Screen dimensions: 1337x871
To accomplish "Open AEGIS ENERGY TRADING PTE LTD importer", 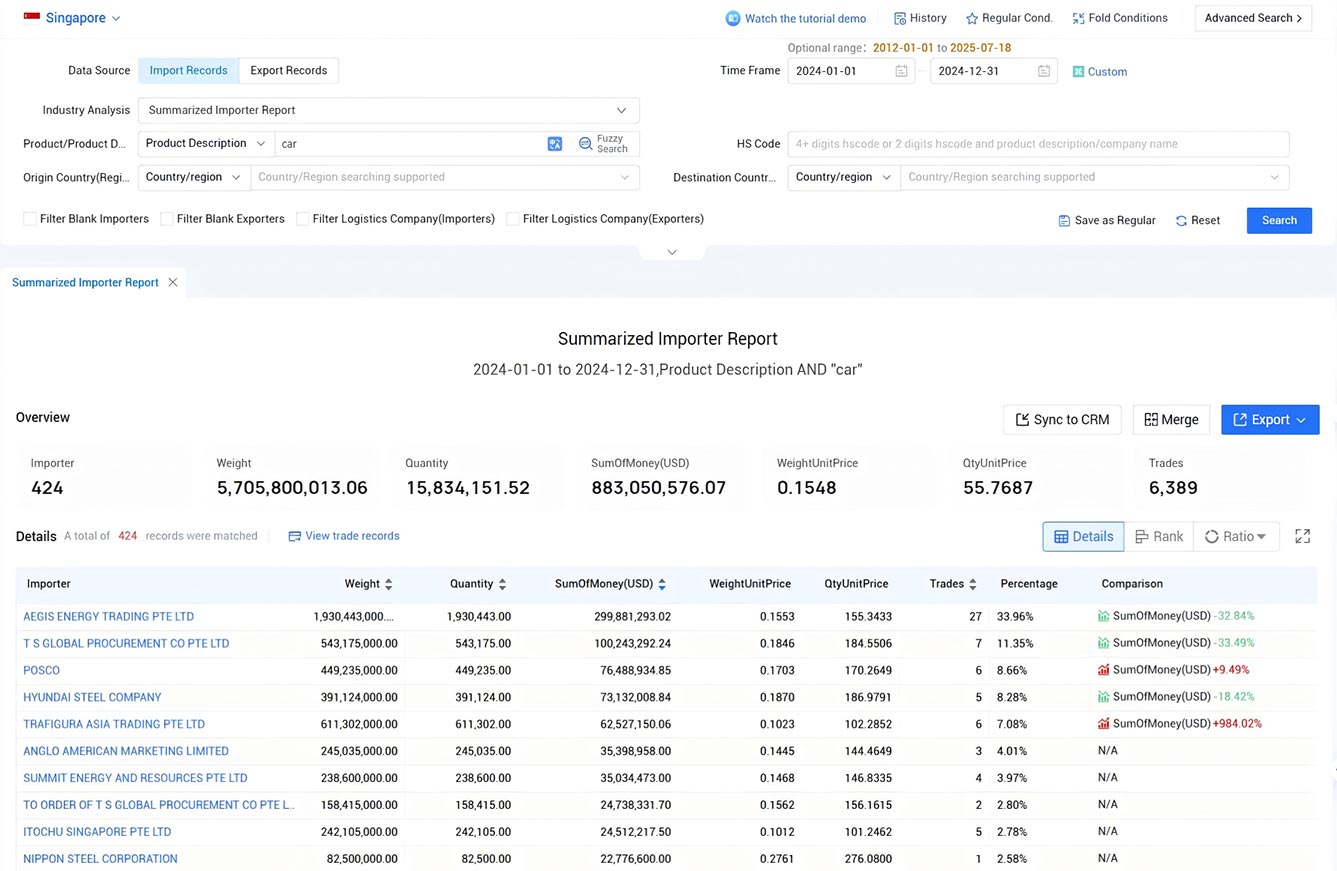I will 109,617.
